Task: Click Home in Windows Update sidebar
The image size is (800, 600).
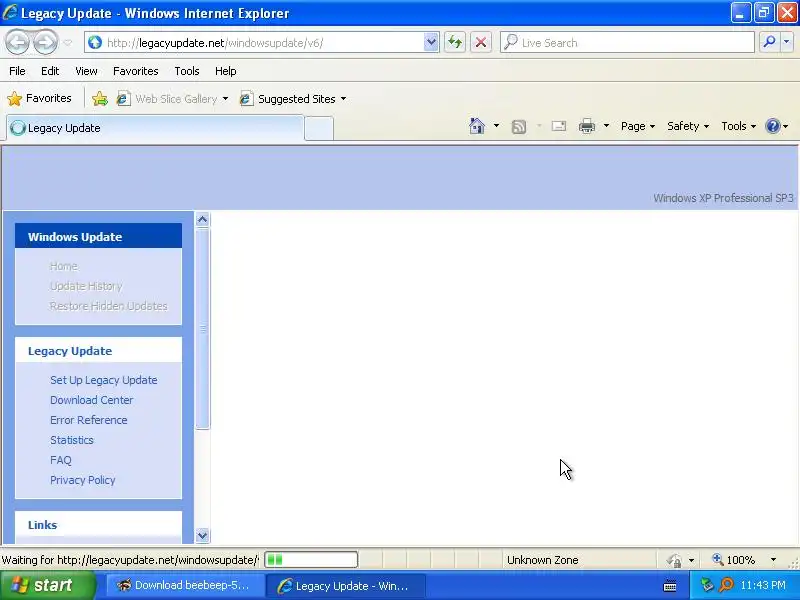Action: (64, 266)
